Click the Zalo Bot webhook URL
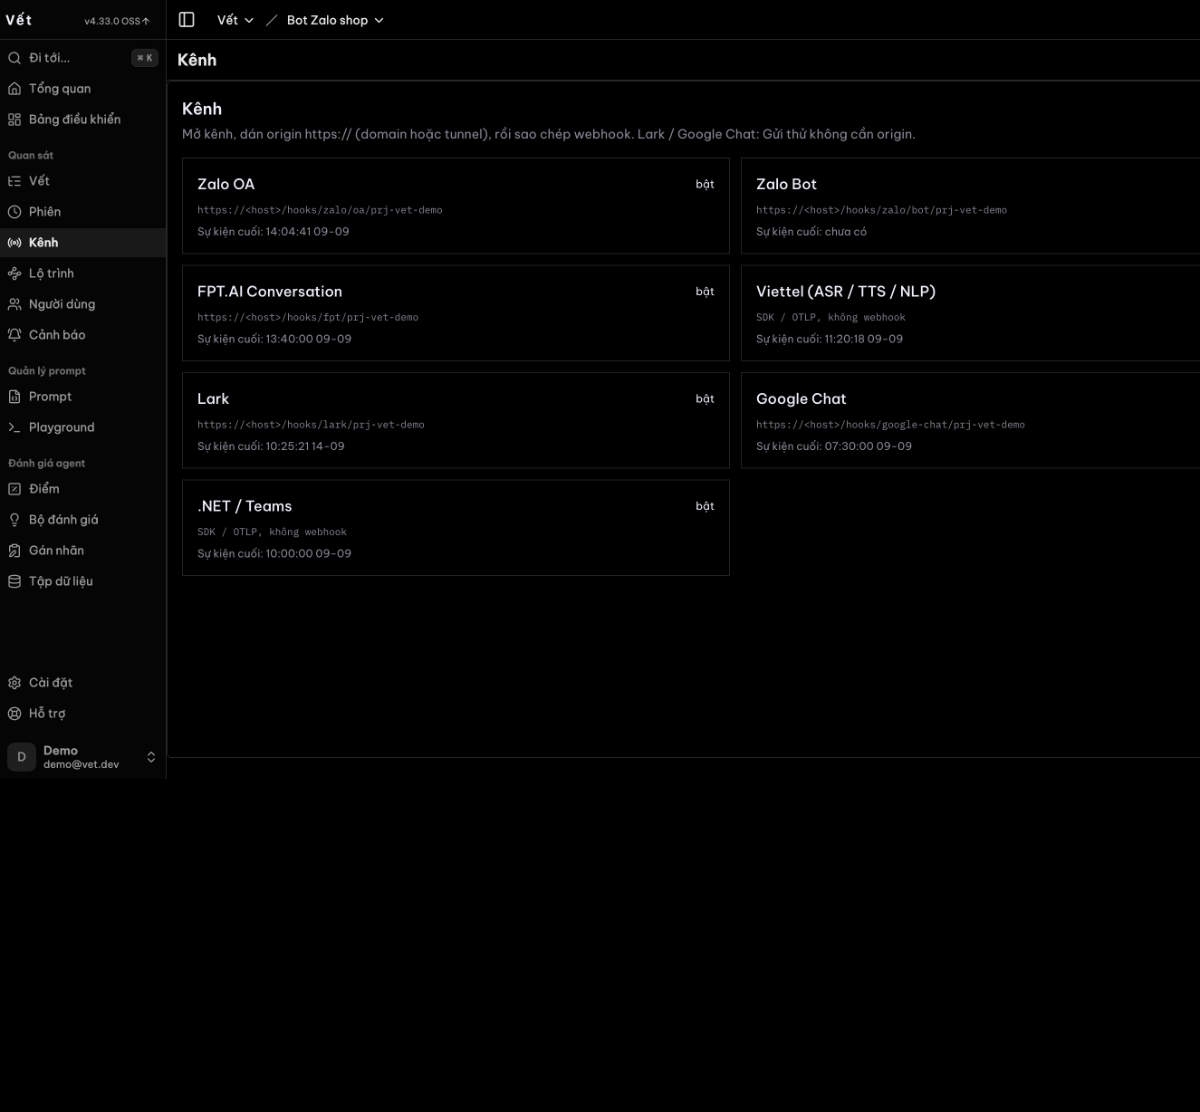1200x1112 pixels. [882, 210]
